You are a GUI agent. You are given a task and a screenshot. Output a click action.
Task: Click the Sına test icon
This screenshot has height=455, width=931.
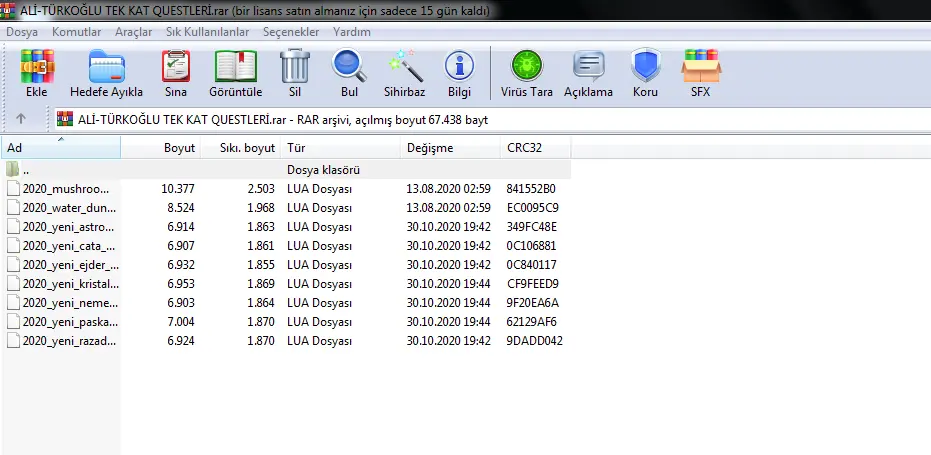point(176,66)
